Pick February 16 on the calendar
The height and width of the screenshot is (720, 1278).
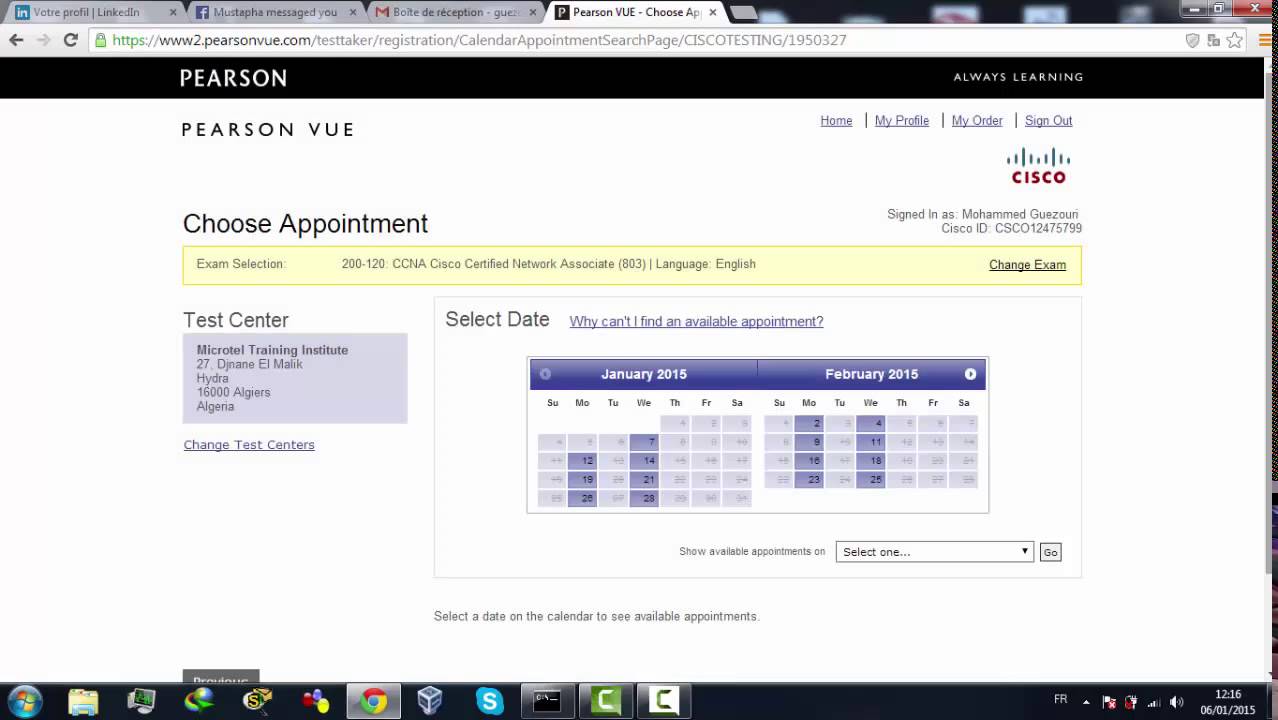click(809, 461)
